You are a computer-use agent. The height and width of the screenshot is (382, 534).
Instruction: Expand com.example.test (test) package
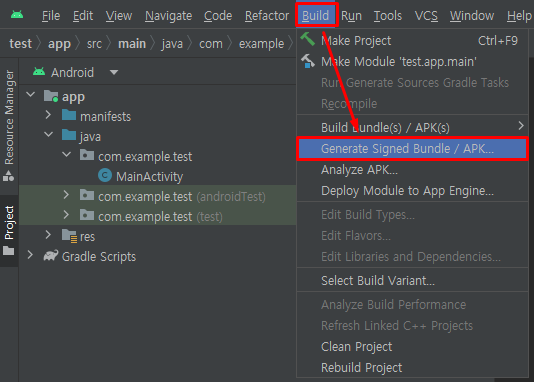pyautogui.click(x=66, y=214)
